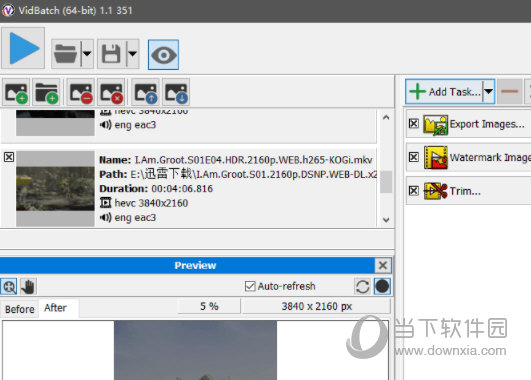This screenshot has height=380, width=531.
Task: Start batch processing with the blue play button
Action: 23,48
